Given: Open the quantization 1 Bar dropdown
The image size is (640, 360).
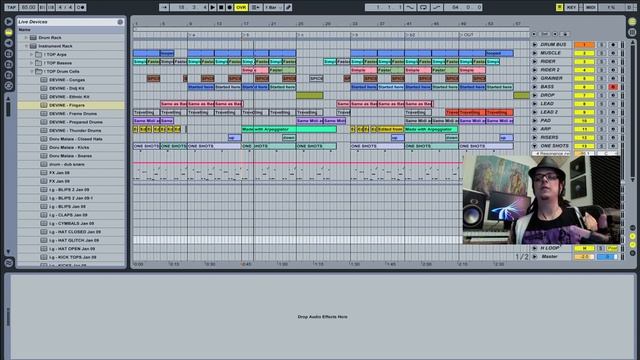Looking at the screenshot, I should [x=273, y=7].
